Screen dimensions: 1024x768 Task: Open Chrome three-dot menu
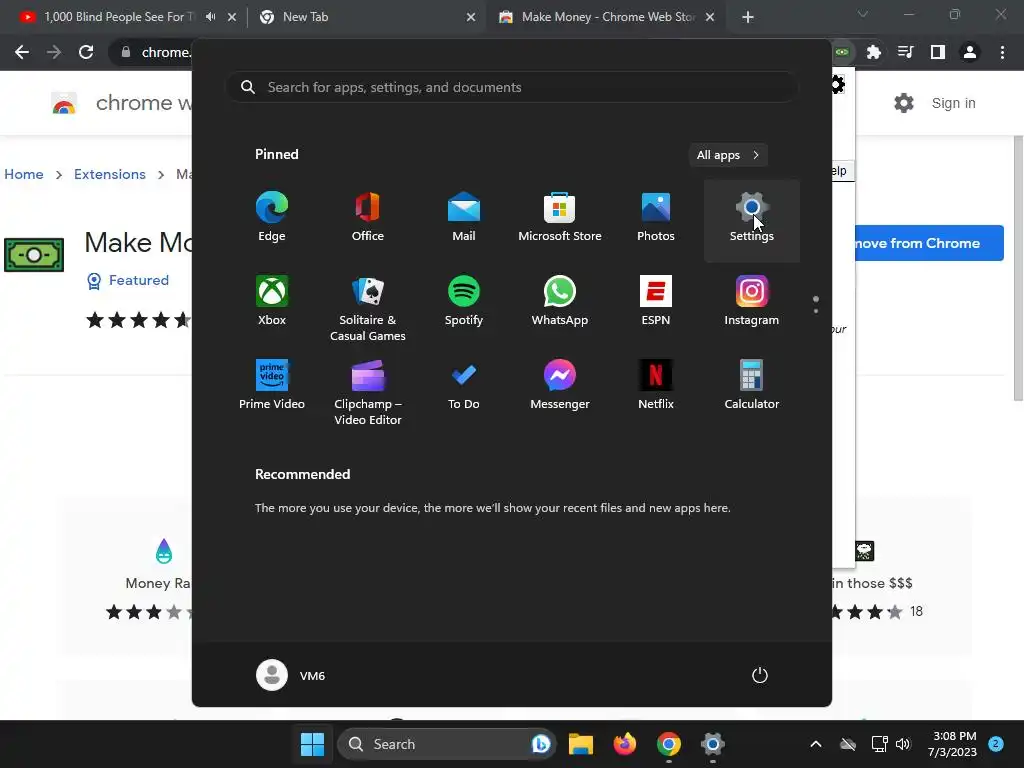tap(1002, 52)
